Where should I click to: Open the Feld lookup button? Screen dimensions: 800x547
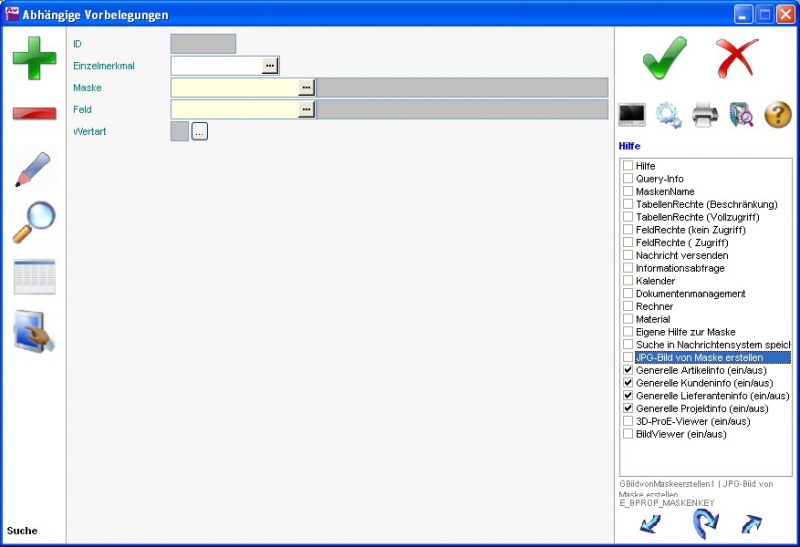pos(306,109)
